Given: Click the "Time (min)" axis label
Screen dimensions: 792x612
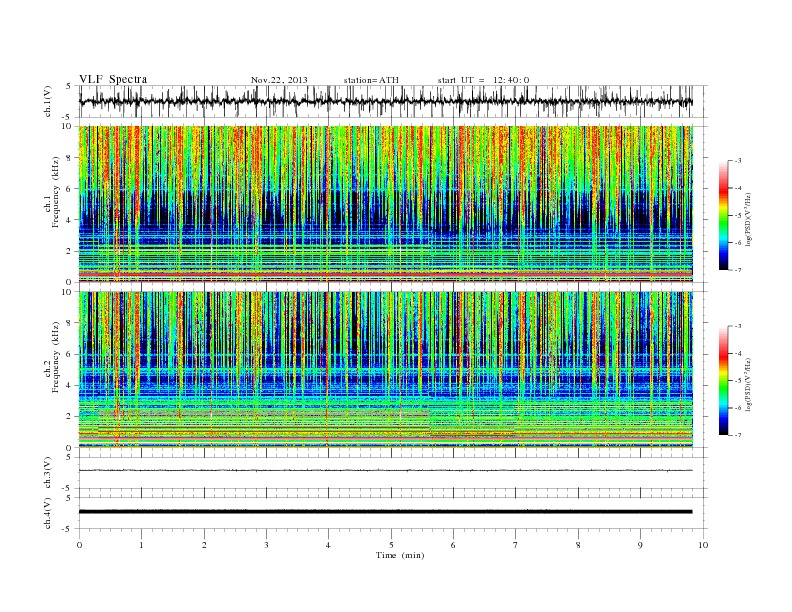Looking at the screenshot, I should 400,555.
